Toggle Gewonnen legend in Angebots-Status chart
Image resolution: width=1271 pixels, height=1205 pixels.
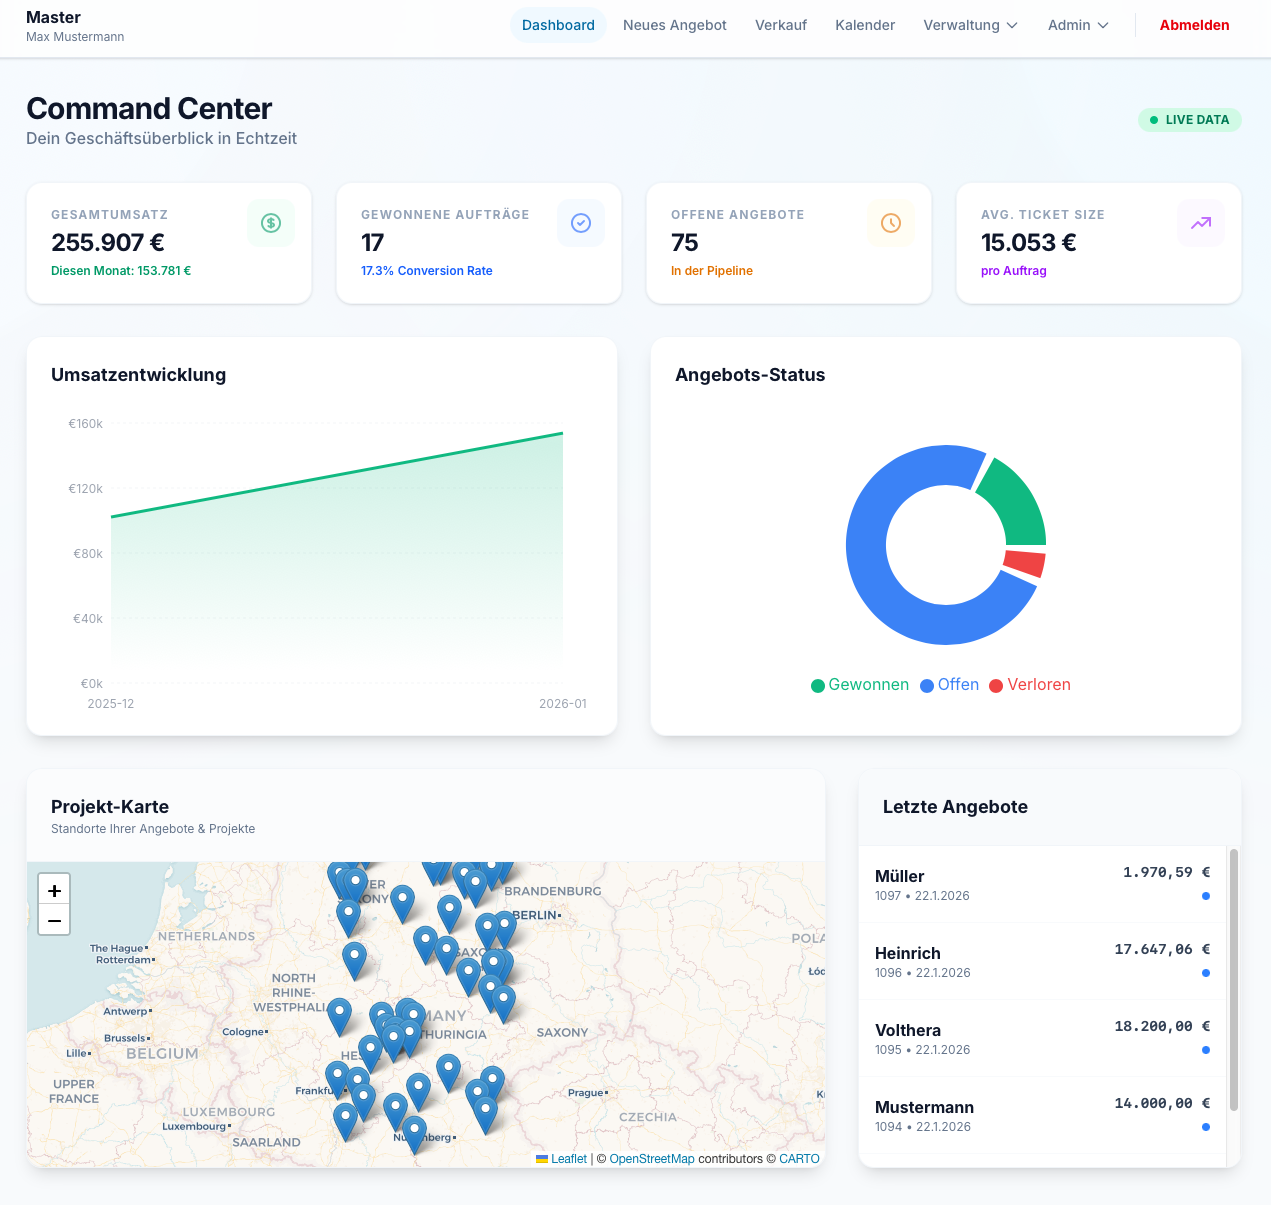[859, 685]
